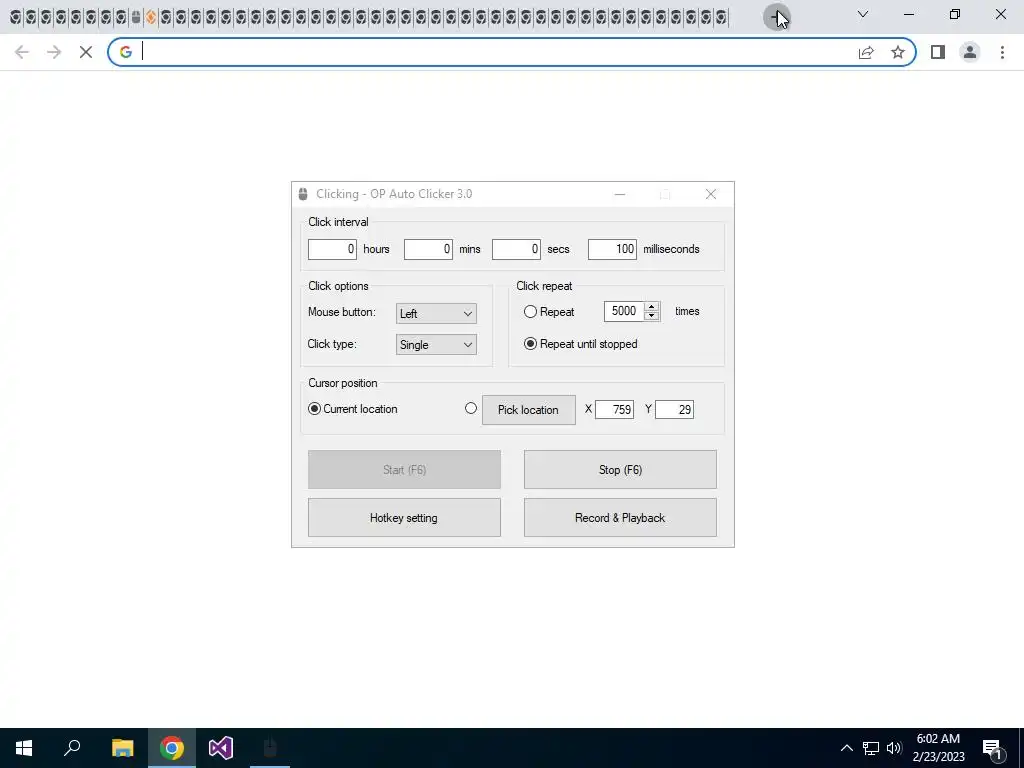The height and width of the screenshot is (768, 1024).
Task: Click the Pick location button
Action: [x=528, y=410]
